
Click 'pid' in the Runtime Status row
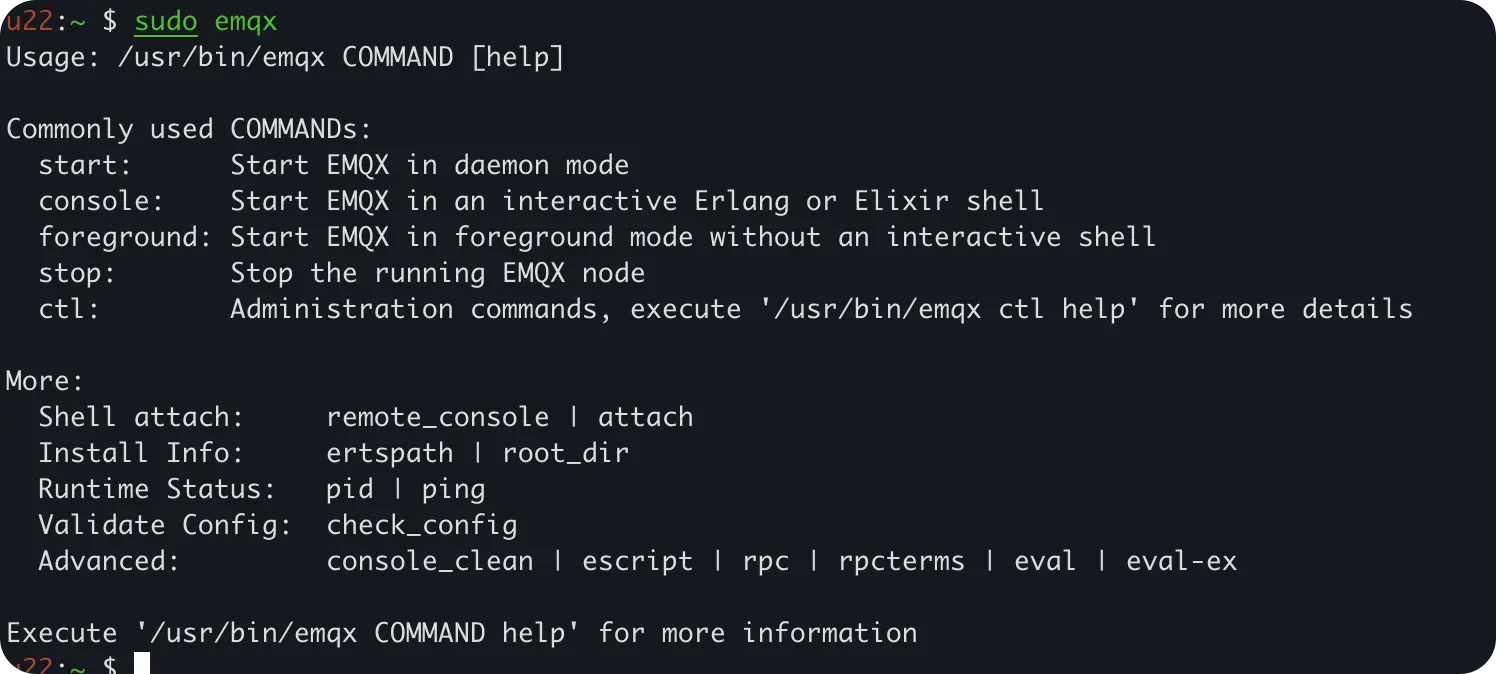click(350, 489)
